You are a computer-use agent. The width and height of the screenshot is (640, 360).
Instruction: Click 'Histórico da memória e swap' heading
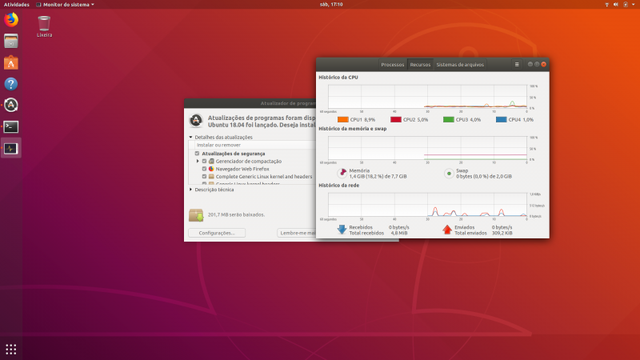(x=353, y=129)
